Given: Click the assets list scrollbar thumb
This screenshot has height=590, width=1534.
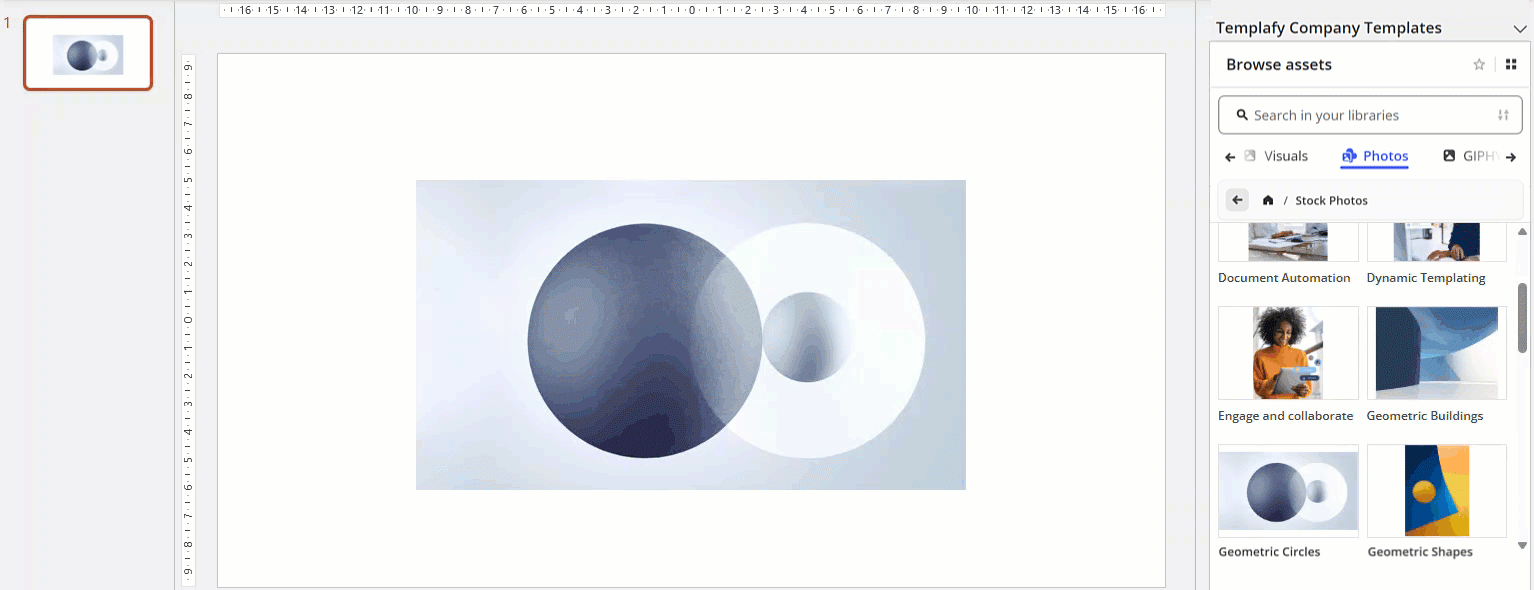Looking at the screenshot, I should coord(1523,318).
